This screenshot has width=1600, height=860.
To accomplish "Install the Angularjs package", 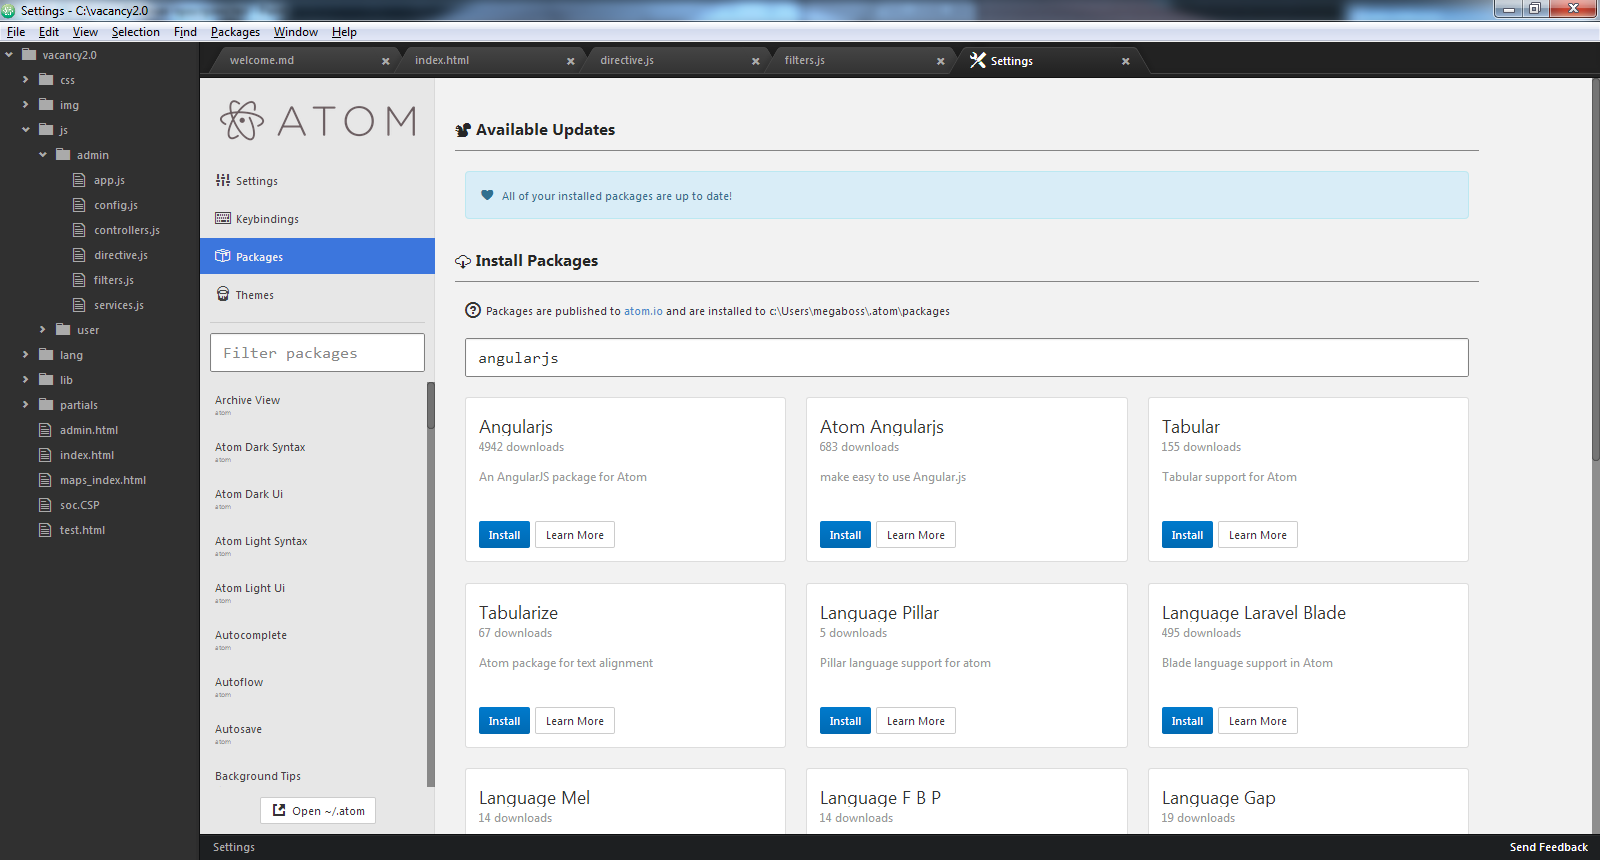I will tap(504, 535).
